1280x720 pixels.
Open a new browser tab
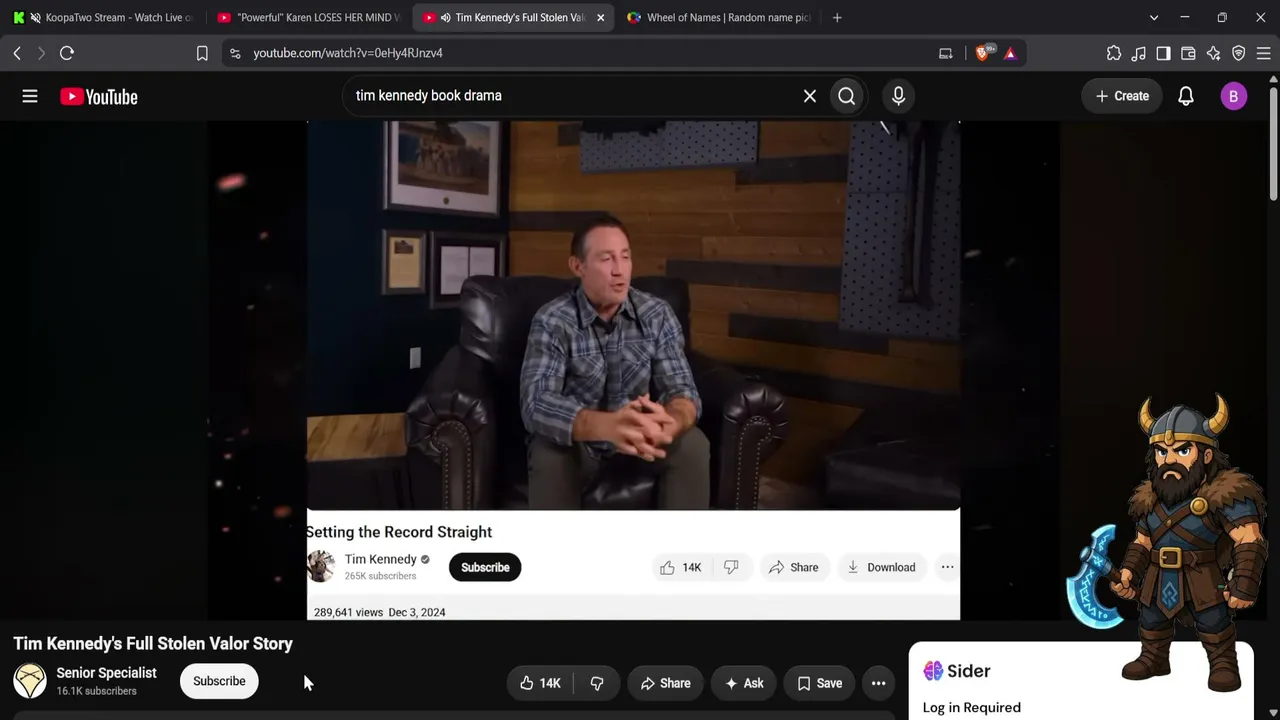837,17
